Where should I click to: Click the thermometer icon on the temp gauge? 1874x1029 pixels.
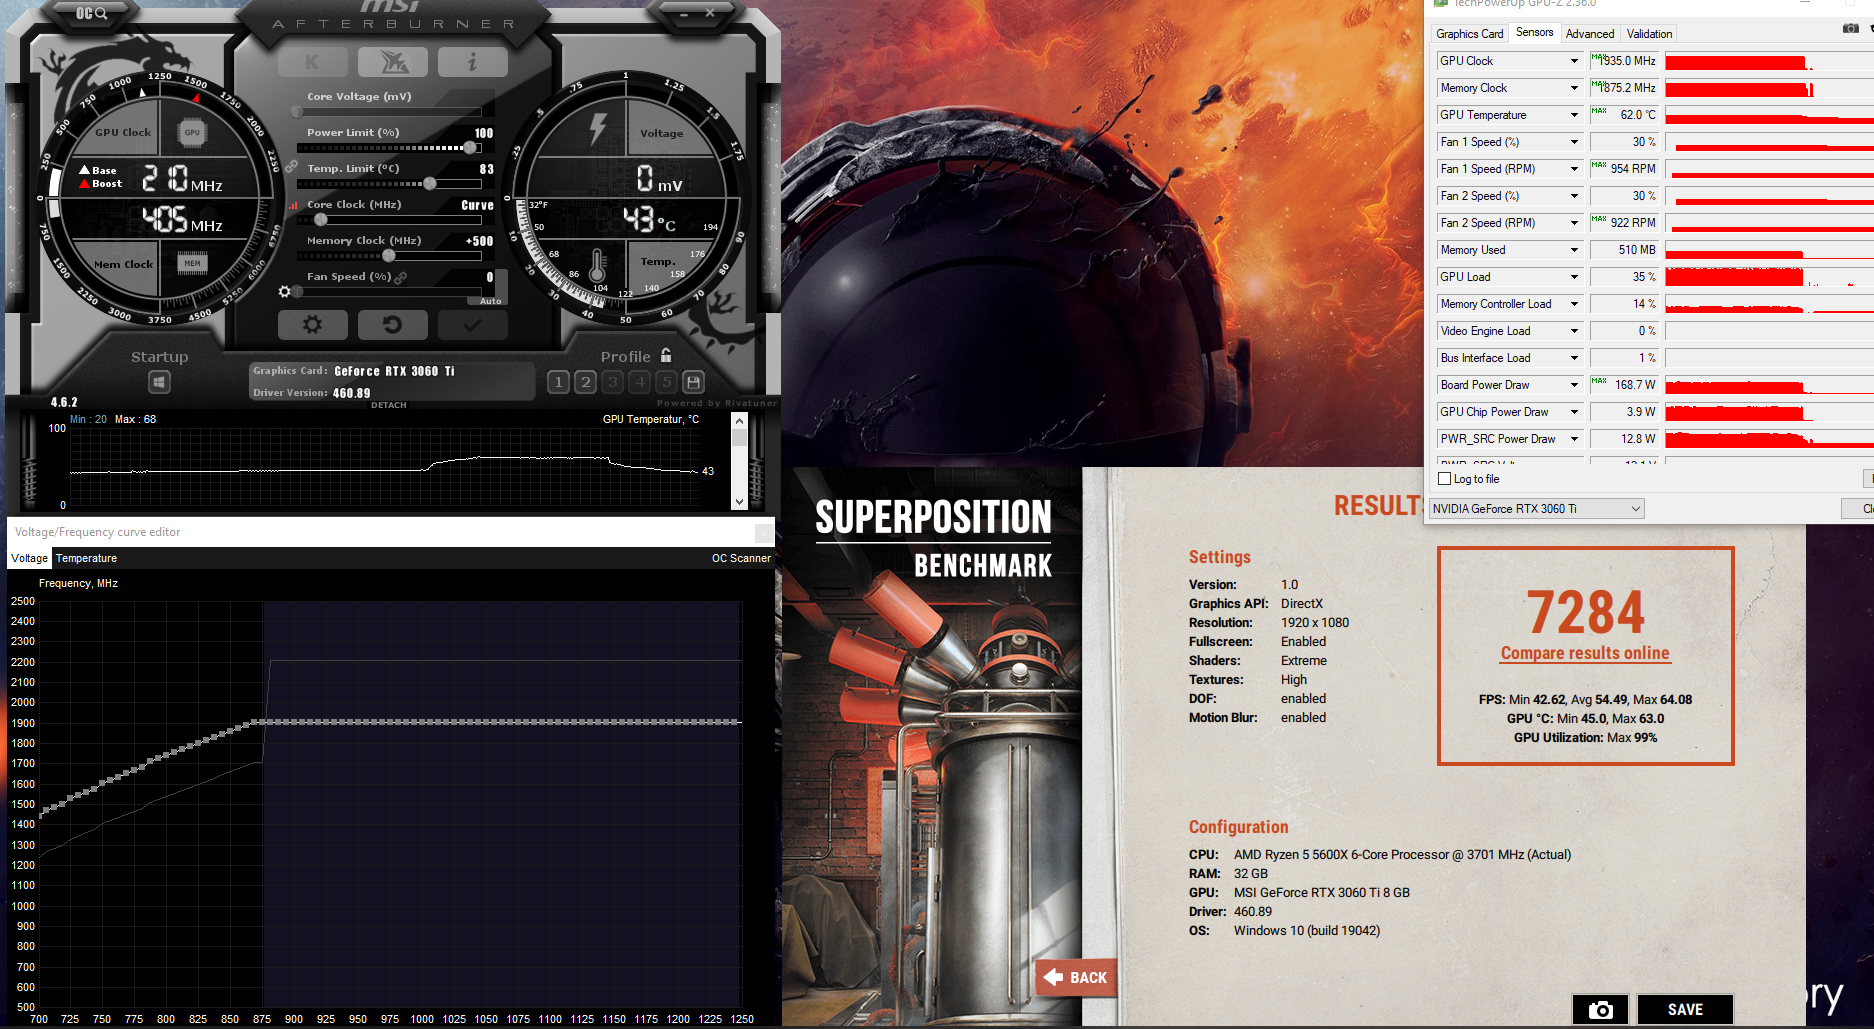pos(598,265)
